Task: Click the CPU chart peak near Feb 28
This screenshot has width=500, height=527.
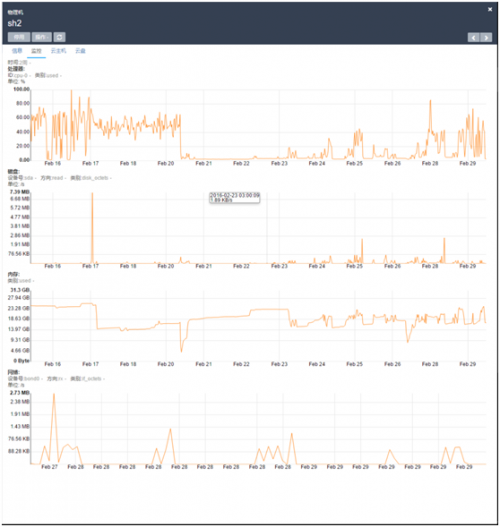Action: [x=430, y=101]
